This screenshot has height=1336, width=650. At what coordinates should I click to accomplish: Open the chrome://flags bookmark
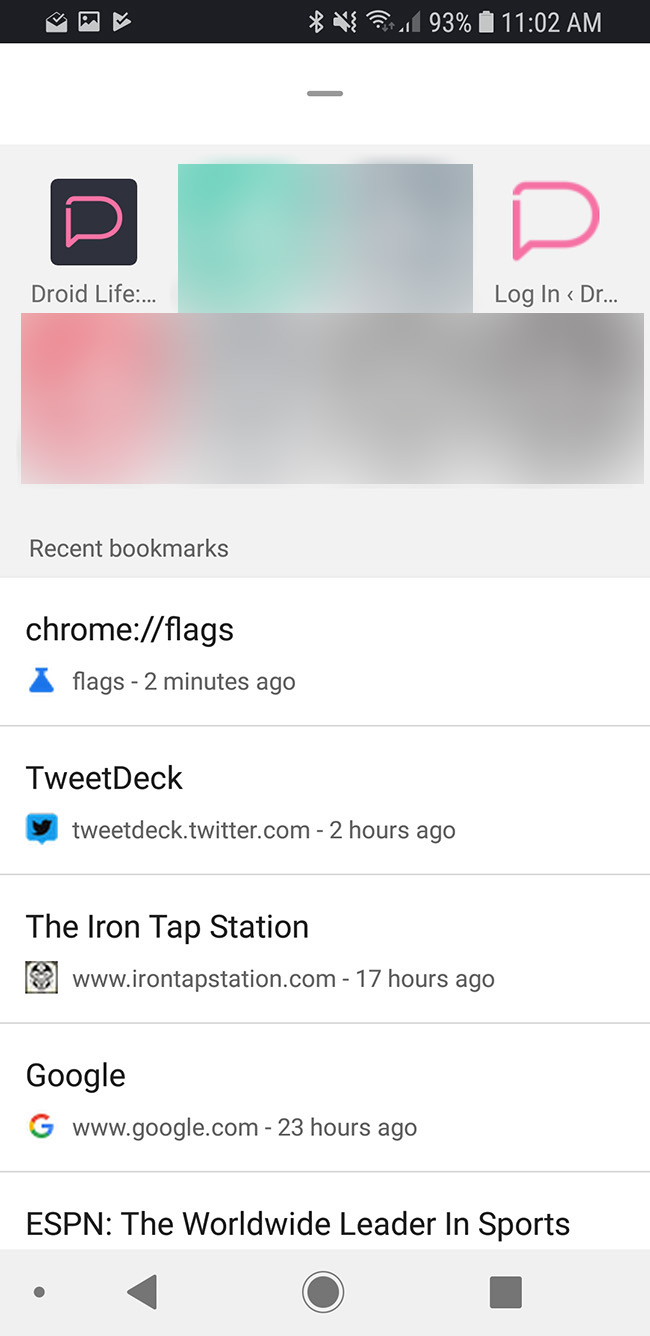click(129, 630)
